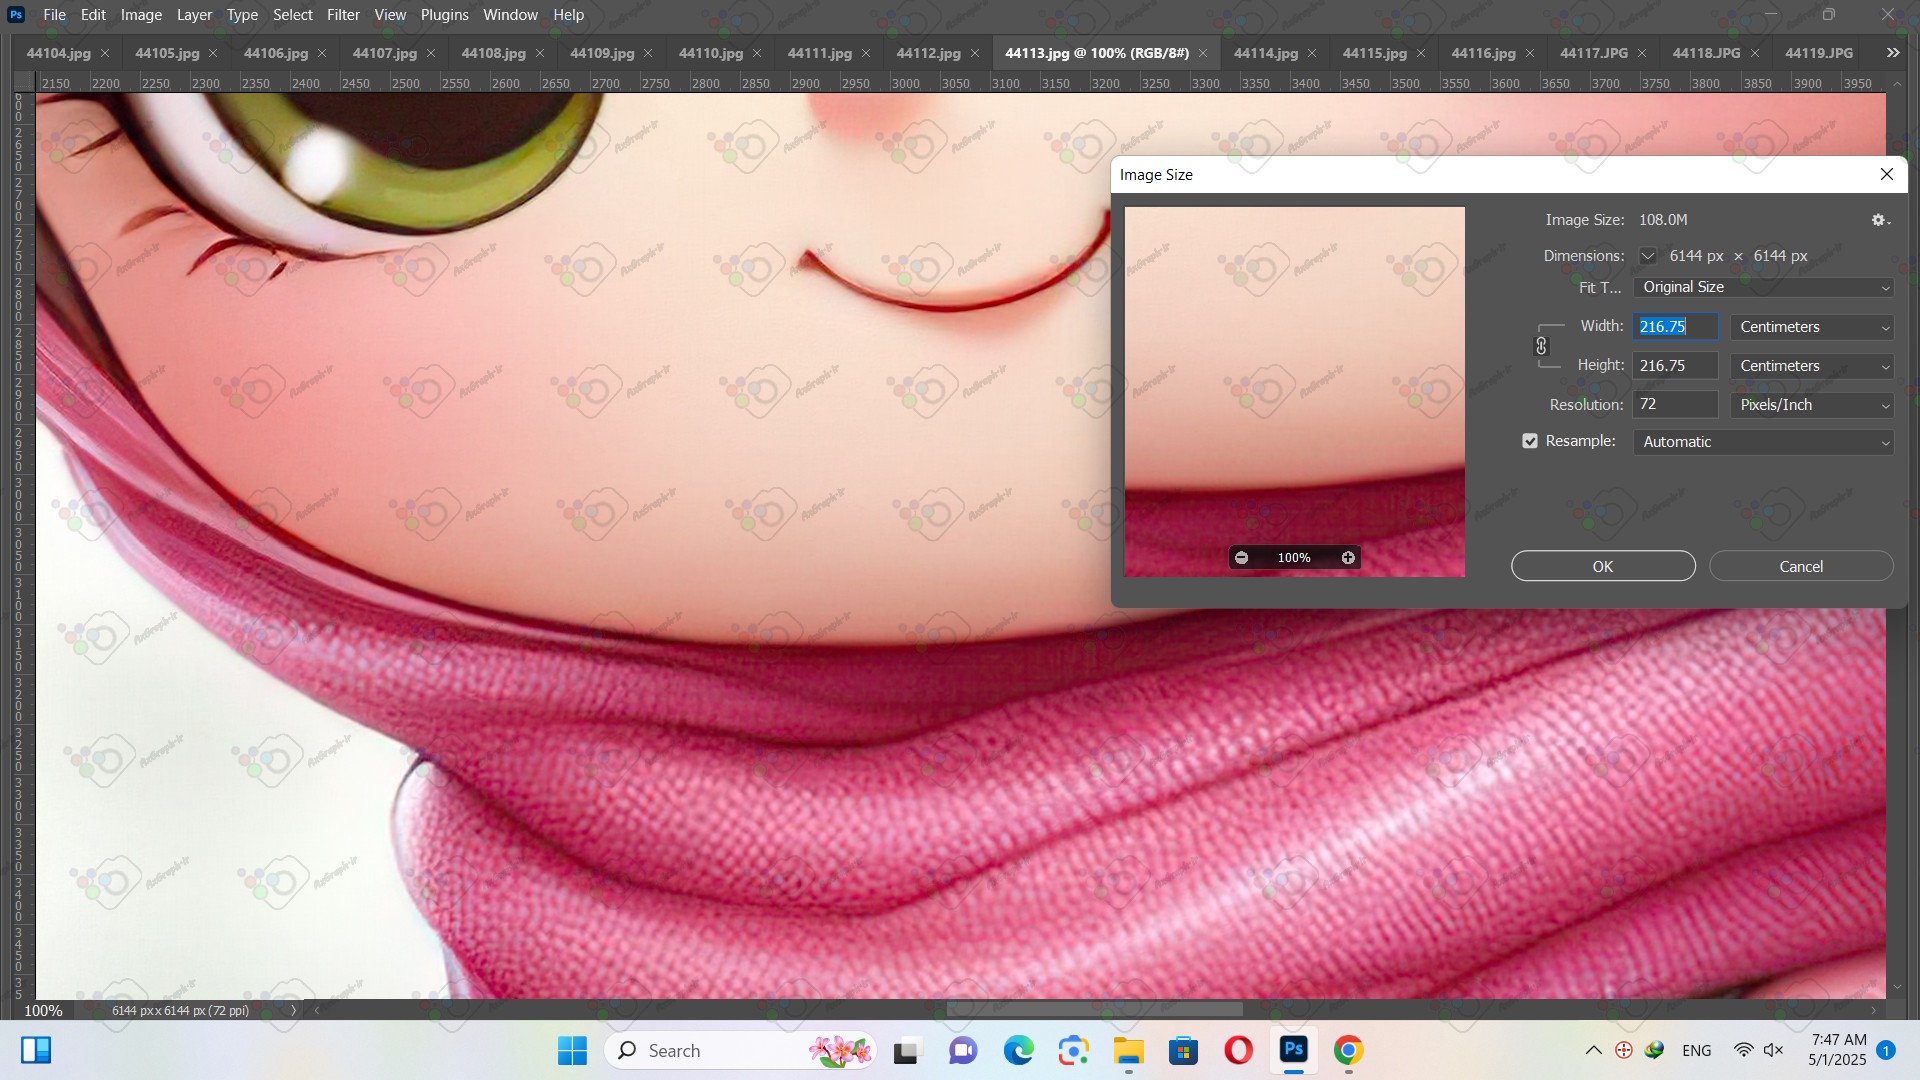Close the 44104.jpg document tab

pos(105,54)
